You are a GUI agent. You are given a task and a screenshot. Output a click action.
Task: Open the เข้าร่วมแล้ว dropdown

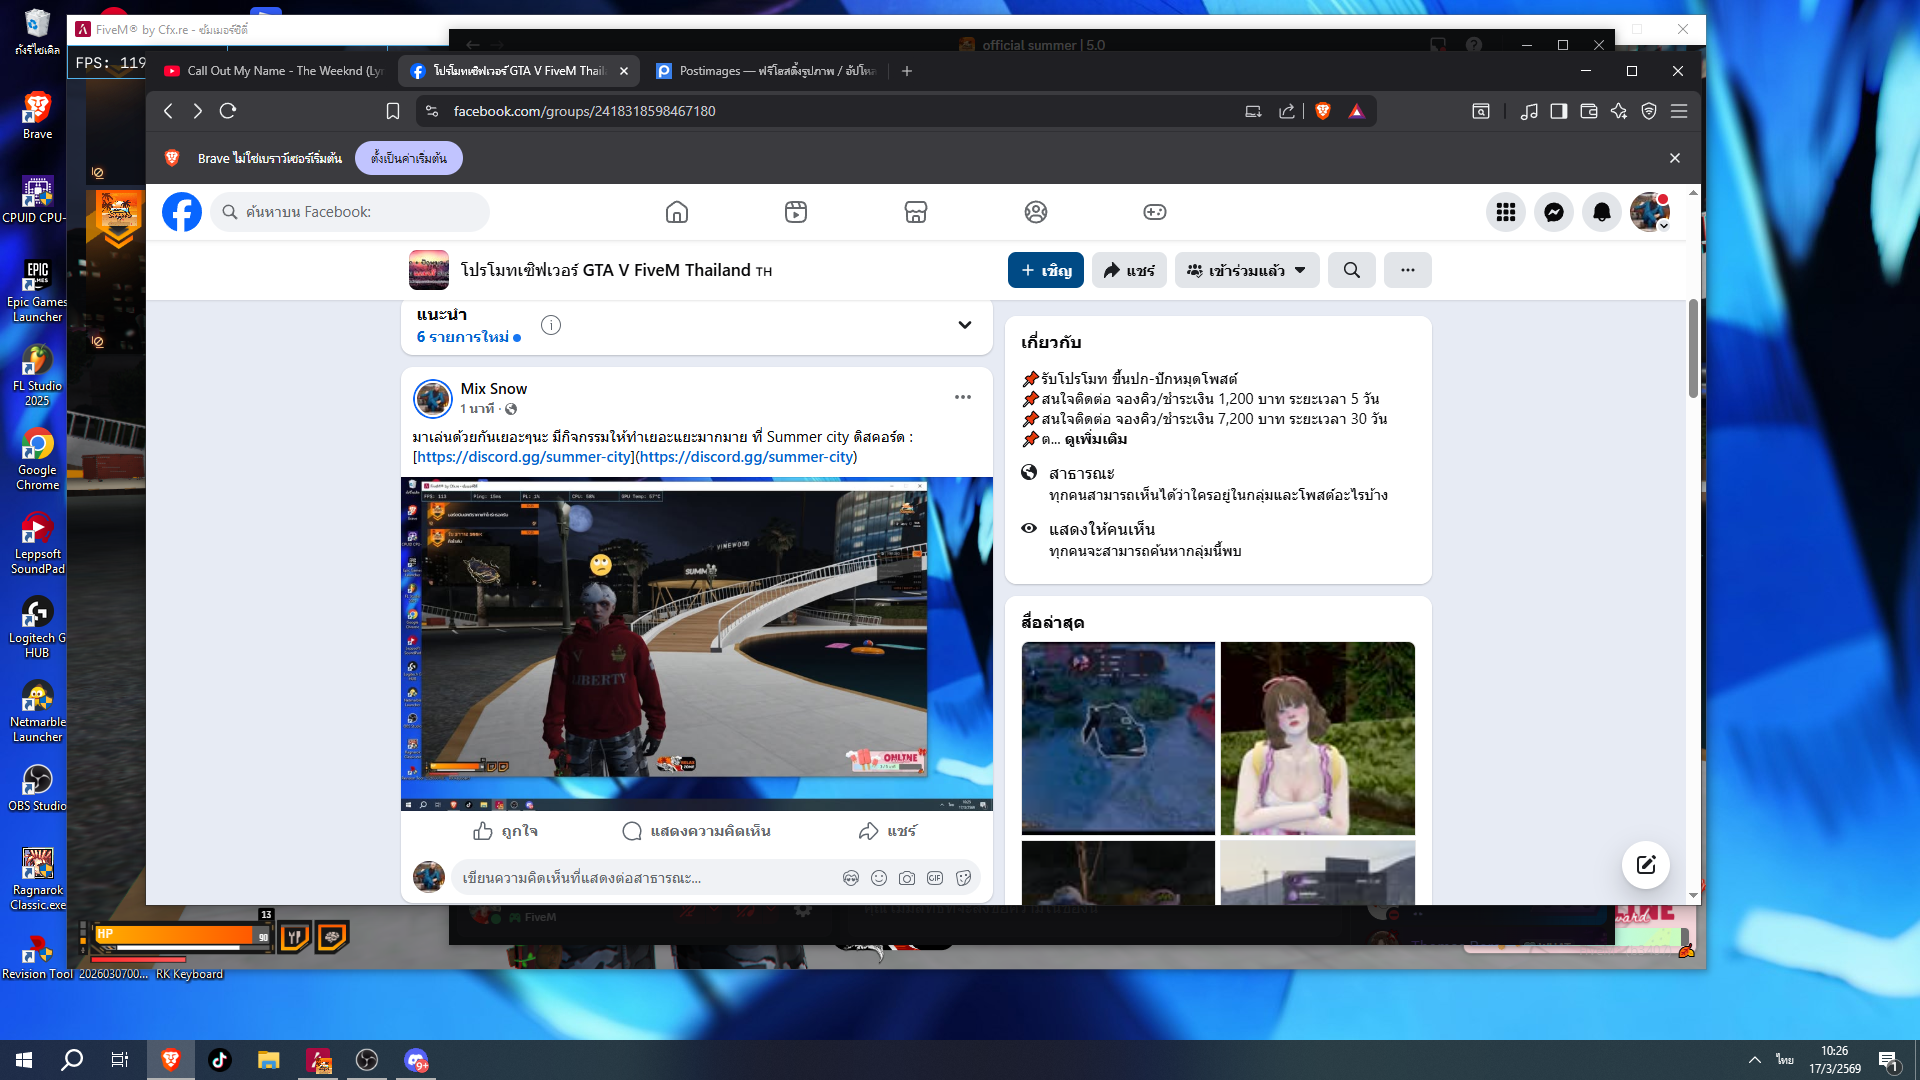click(1246, 270)
